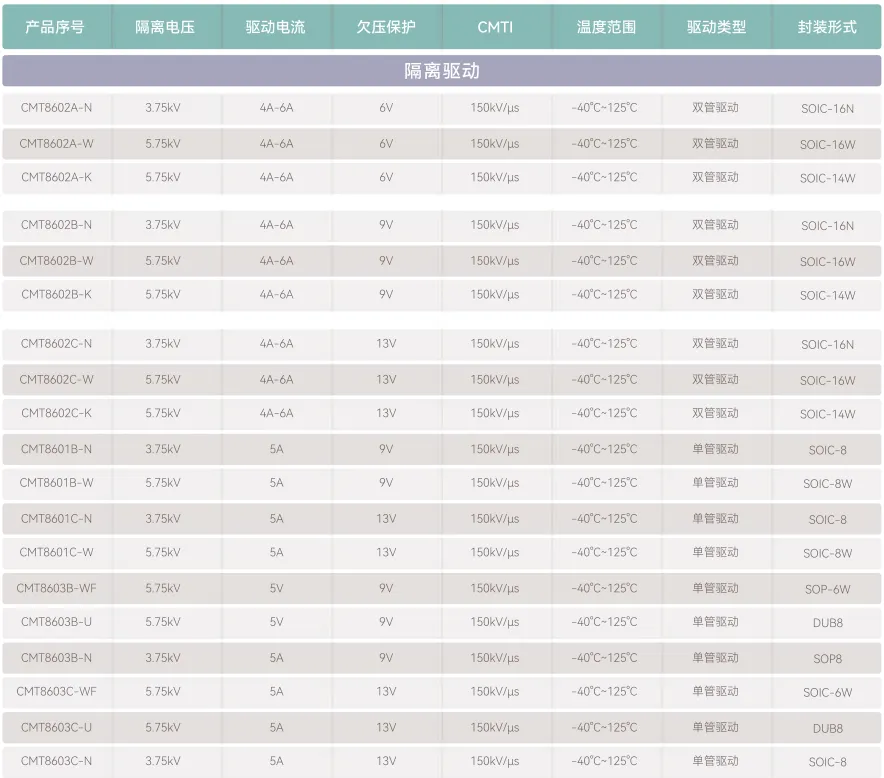Select product CMT8603C-U

pos(56,727)
